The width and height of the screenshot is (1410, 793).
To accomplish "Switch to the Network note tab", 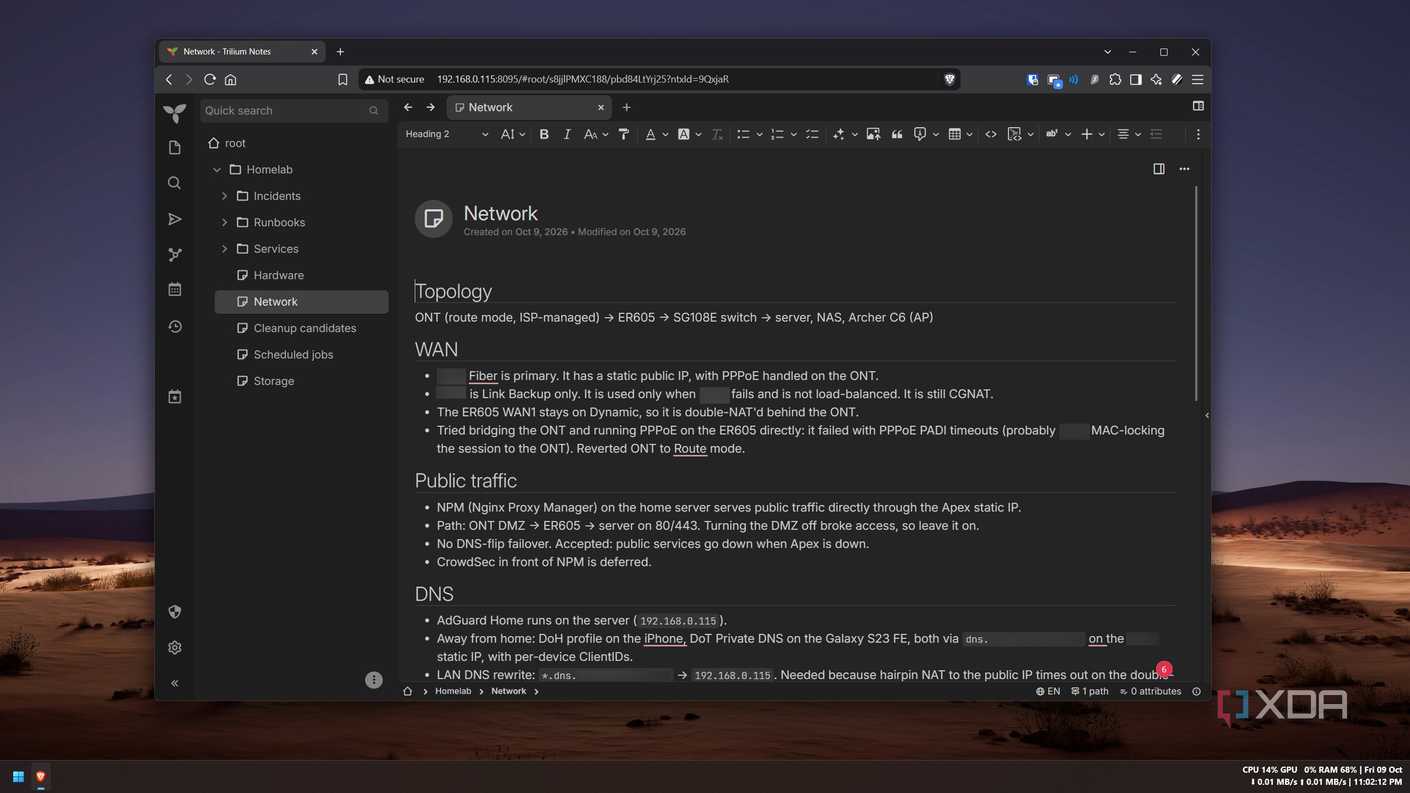I will point(529,107).
